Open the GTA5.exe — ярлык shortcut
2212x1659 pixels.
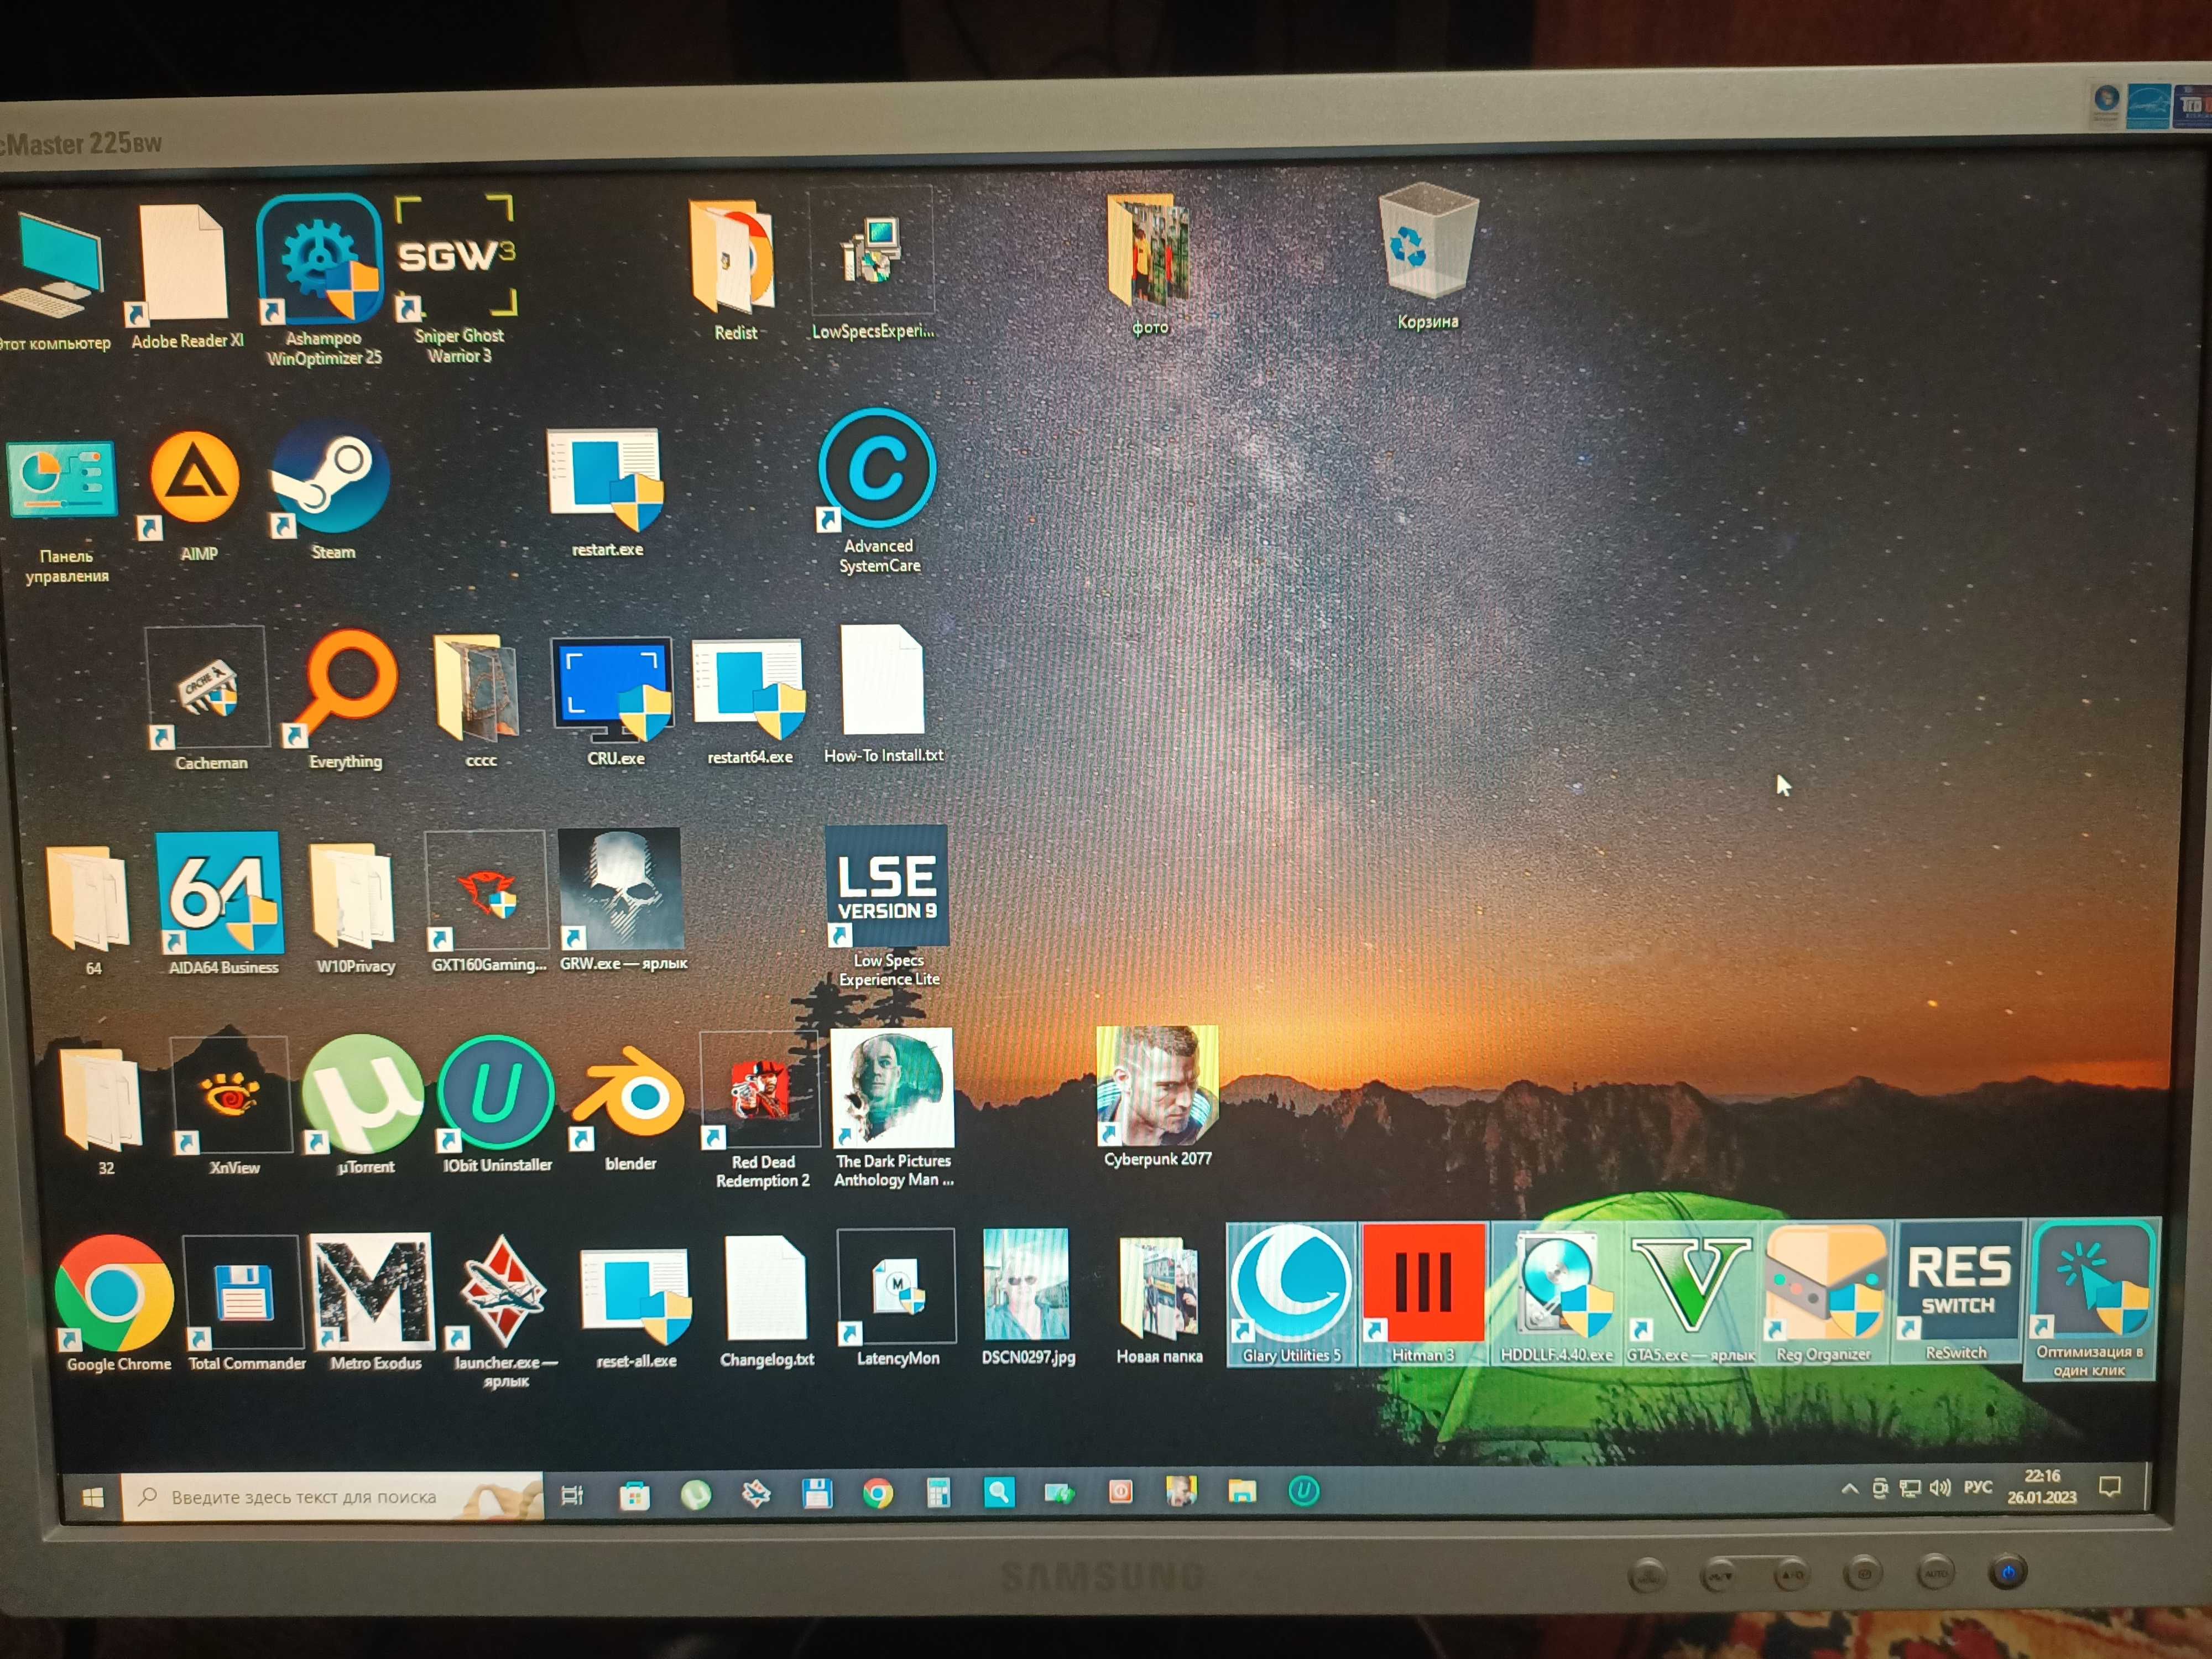tap(1690, 1294)
